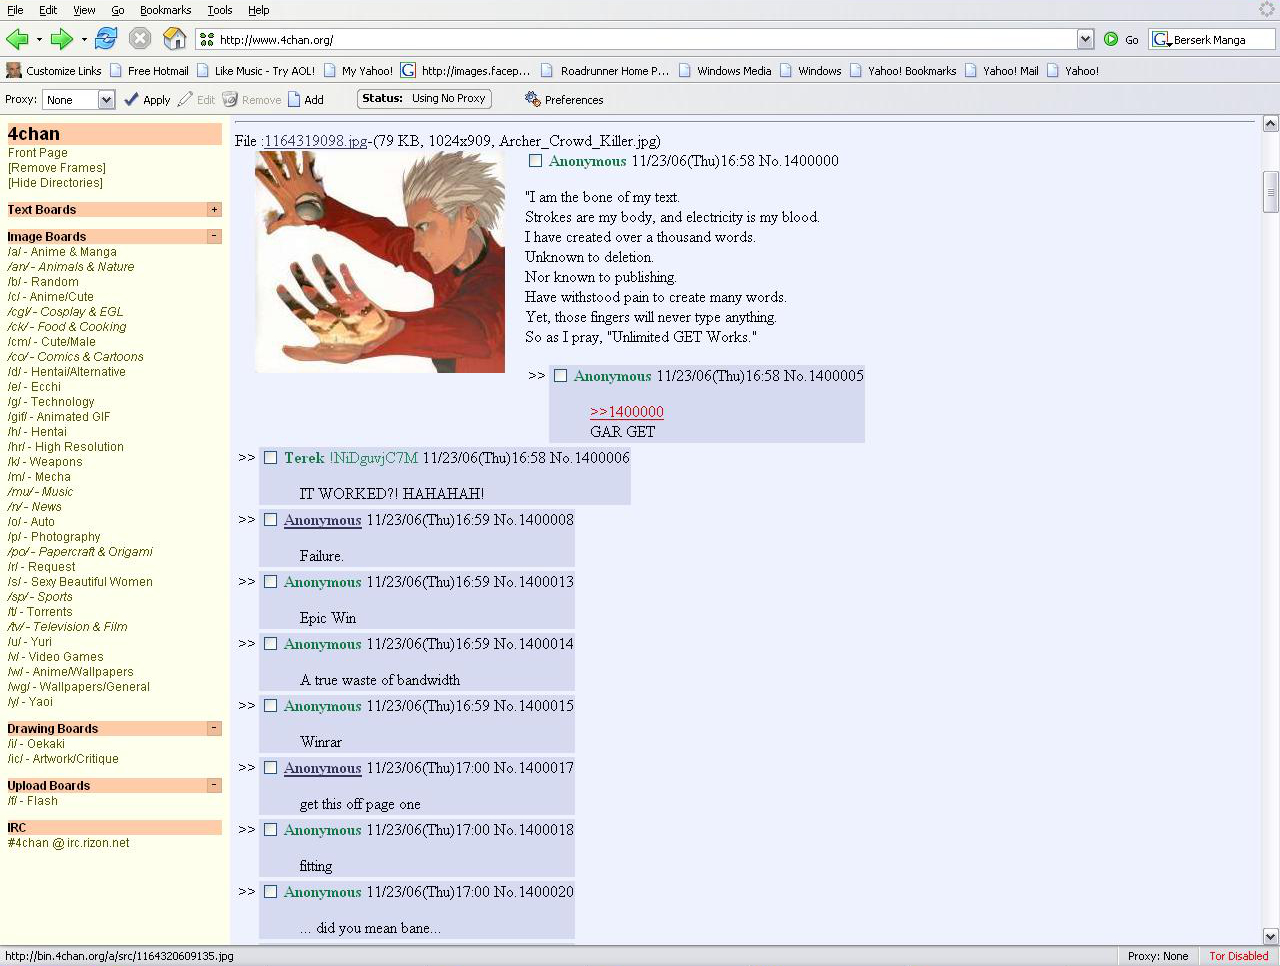1280x966 pixels.
Task: Check the box for post No.1400018
Action: pos(271,830)
